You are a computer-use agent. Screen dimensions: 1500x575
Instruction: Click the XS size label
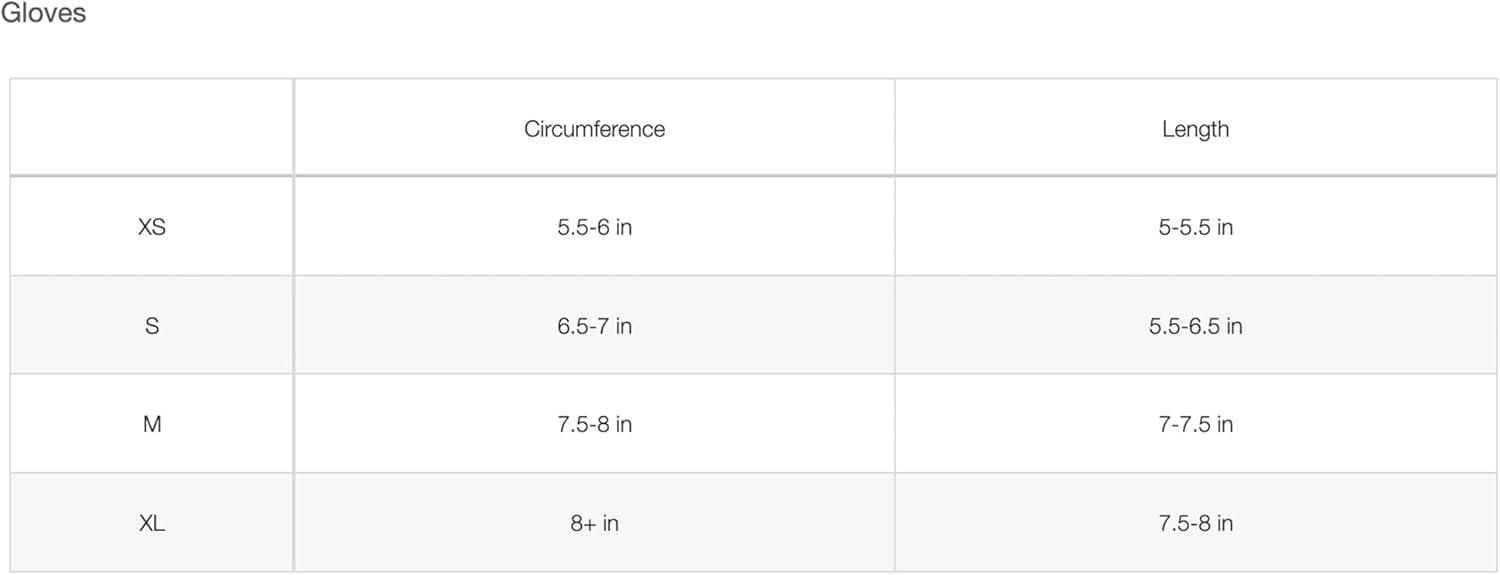pos(152,227)
